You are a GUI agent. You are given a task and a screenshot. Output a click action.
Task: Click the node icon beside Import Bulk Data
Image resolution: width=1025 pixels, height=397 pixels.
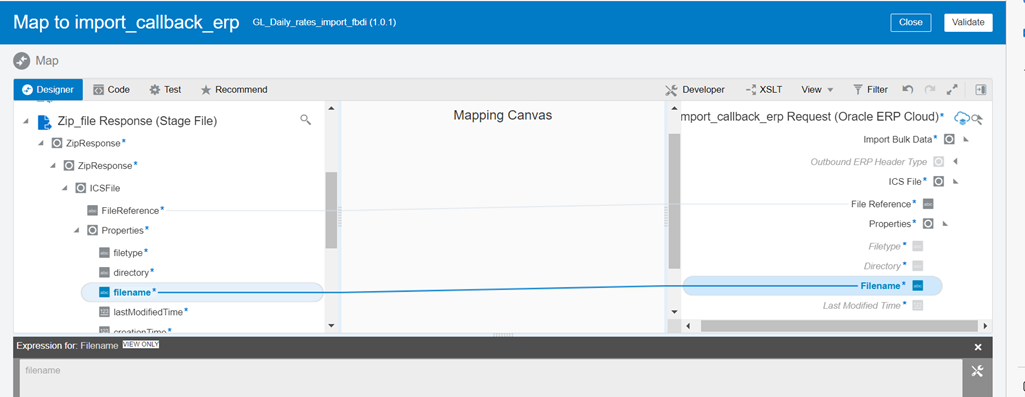950,139
